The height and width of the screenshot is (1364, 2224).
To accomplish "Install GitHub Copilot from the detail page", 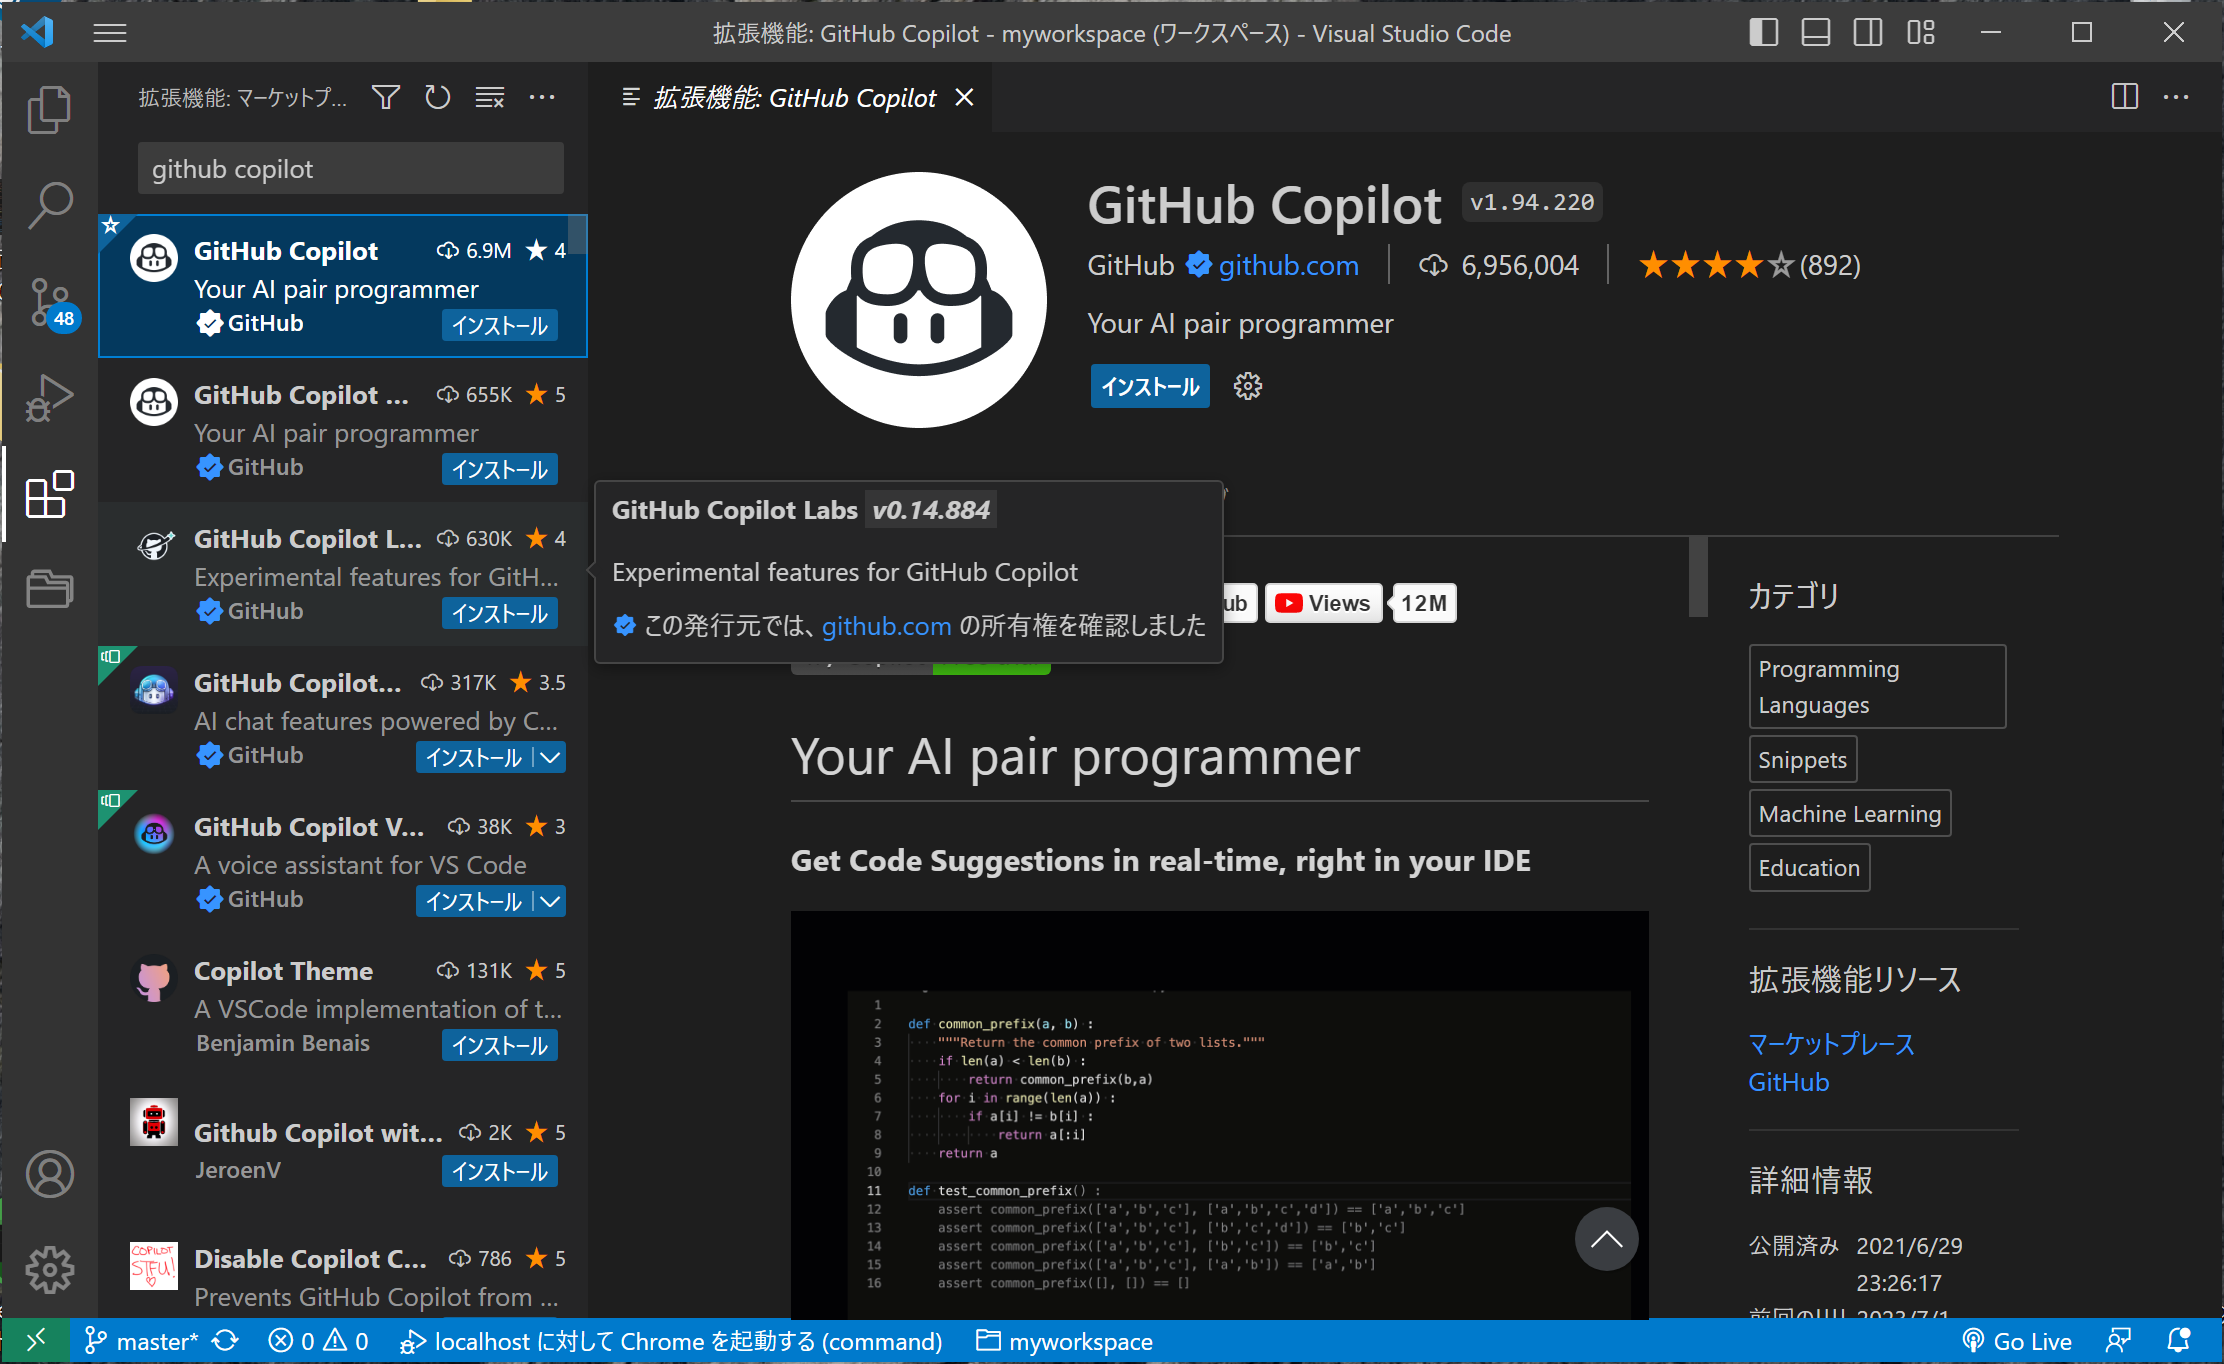I will [x=1150, y=387].
